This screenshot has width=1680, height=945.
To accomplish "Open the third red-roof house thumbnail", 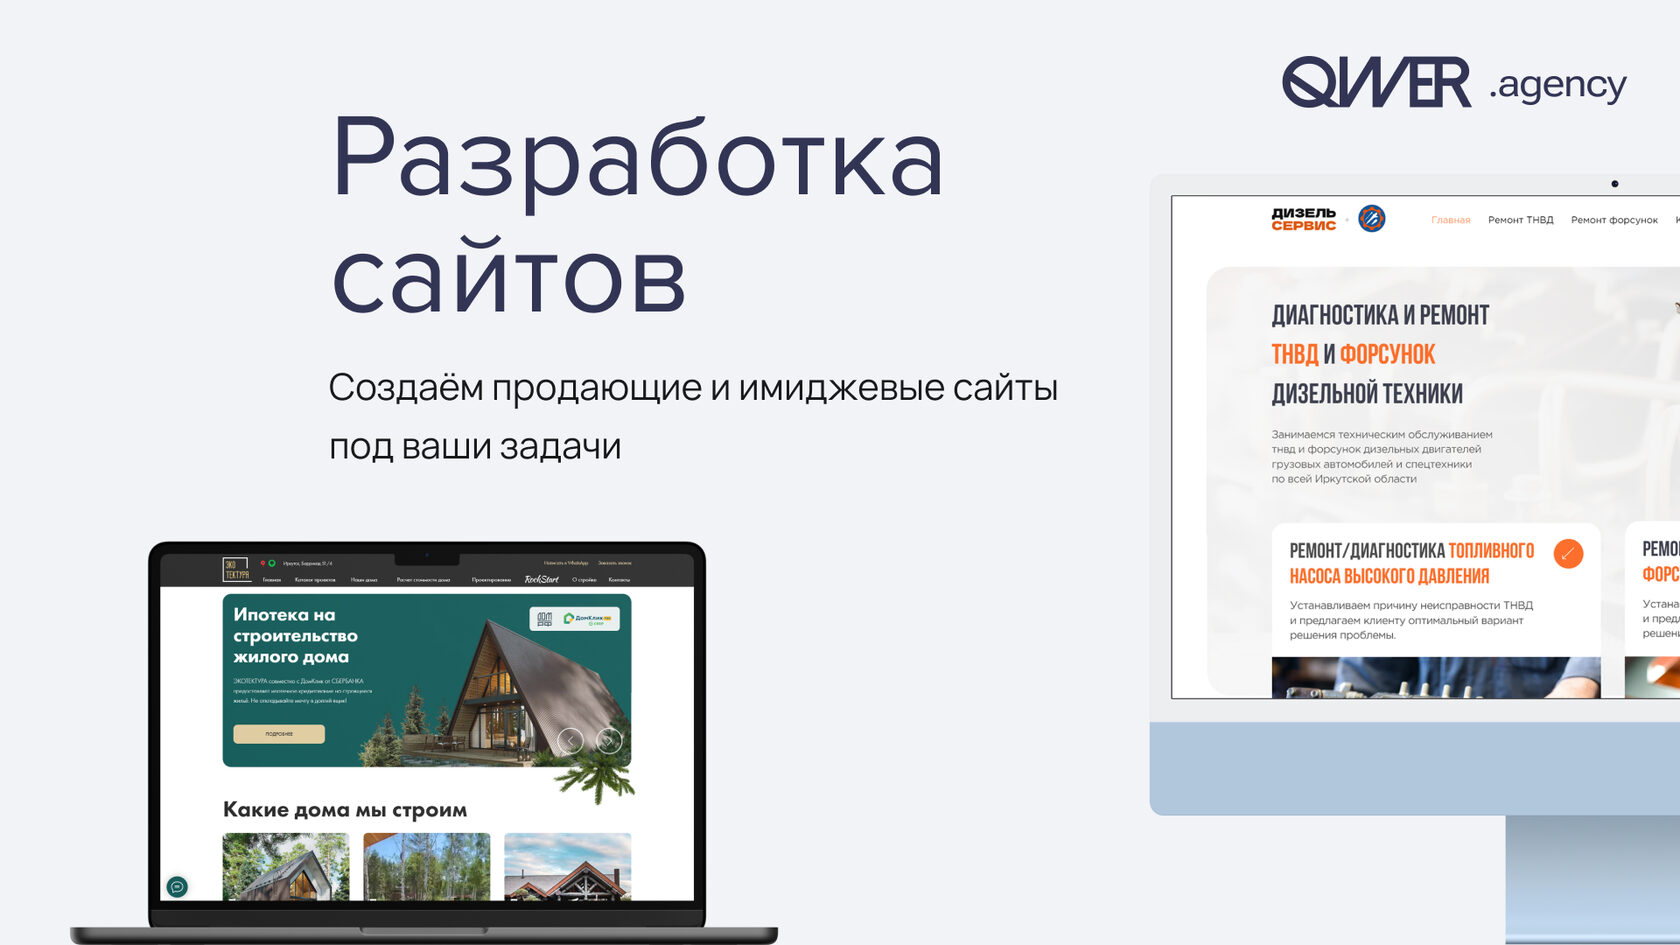I will [568, 866].
